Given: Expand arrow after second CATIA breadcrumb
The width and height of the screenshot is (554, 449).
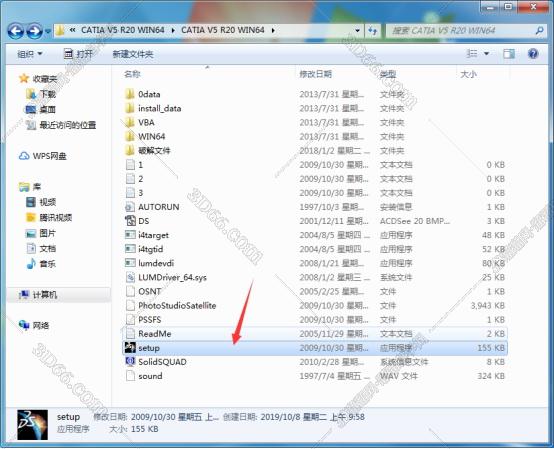Looking at the screenshot, I should [273, 31].
